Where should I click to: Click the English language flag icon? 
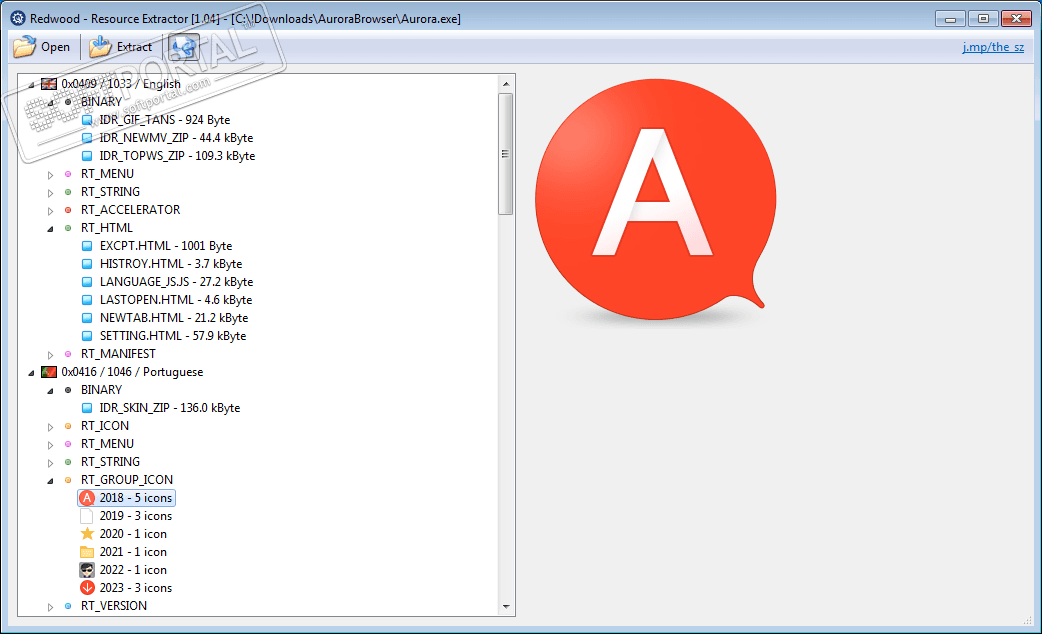pyautogui.click(x=49, y=84)
